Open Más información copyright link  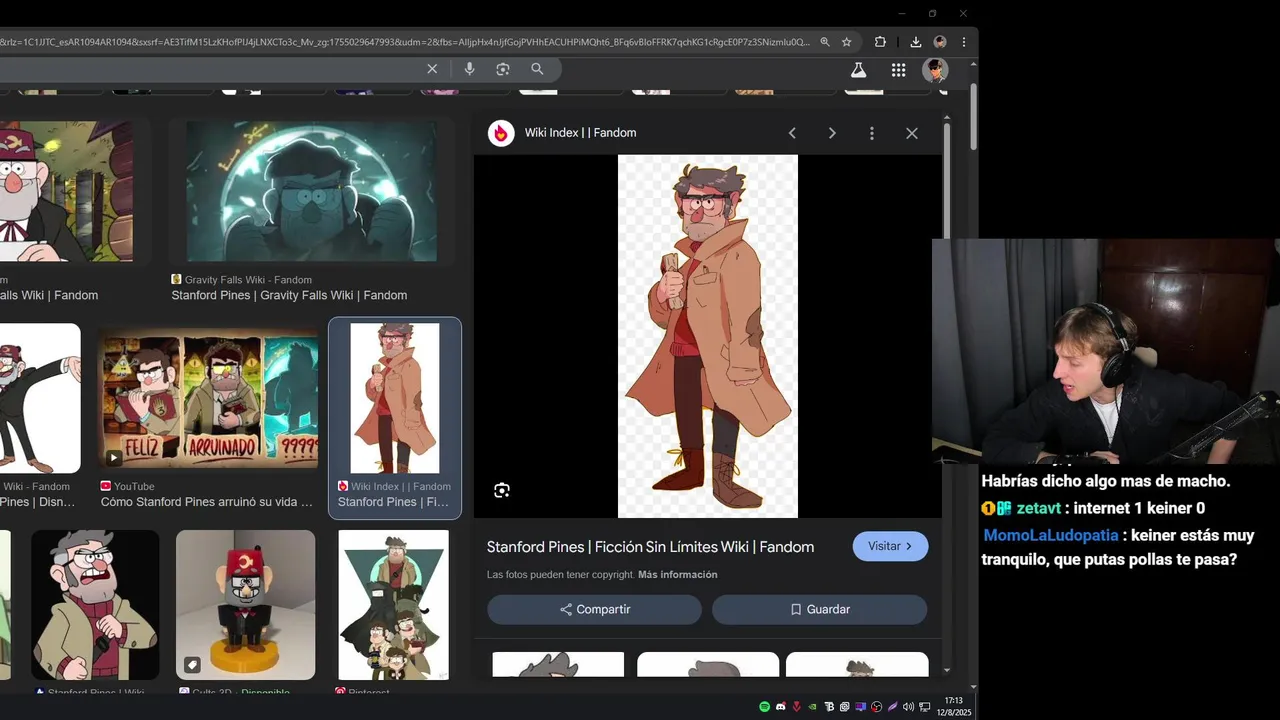(677, 574)
